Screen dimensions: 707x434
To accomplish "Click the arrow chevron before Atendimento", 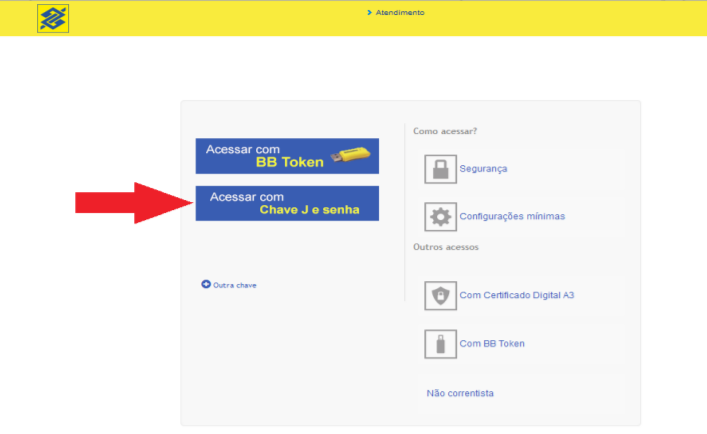I will pos(370,13).
